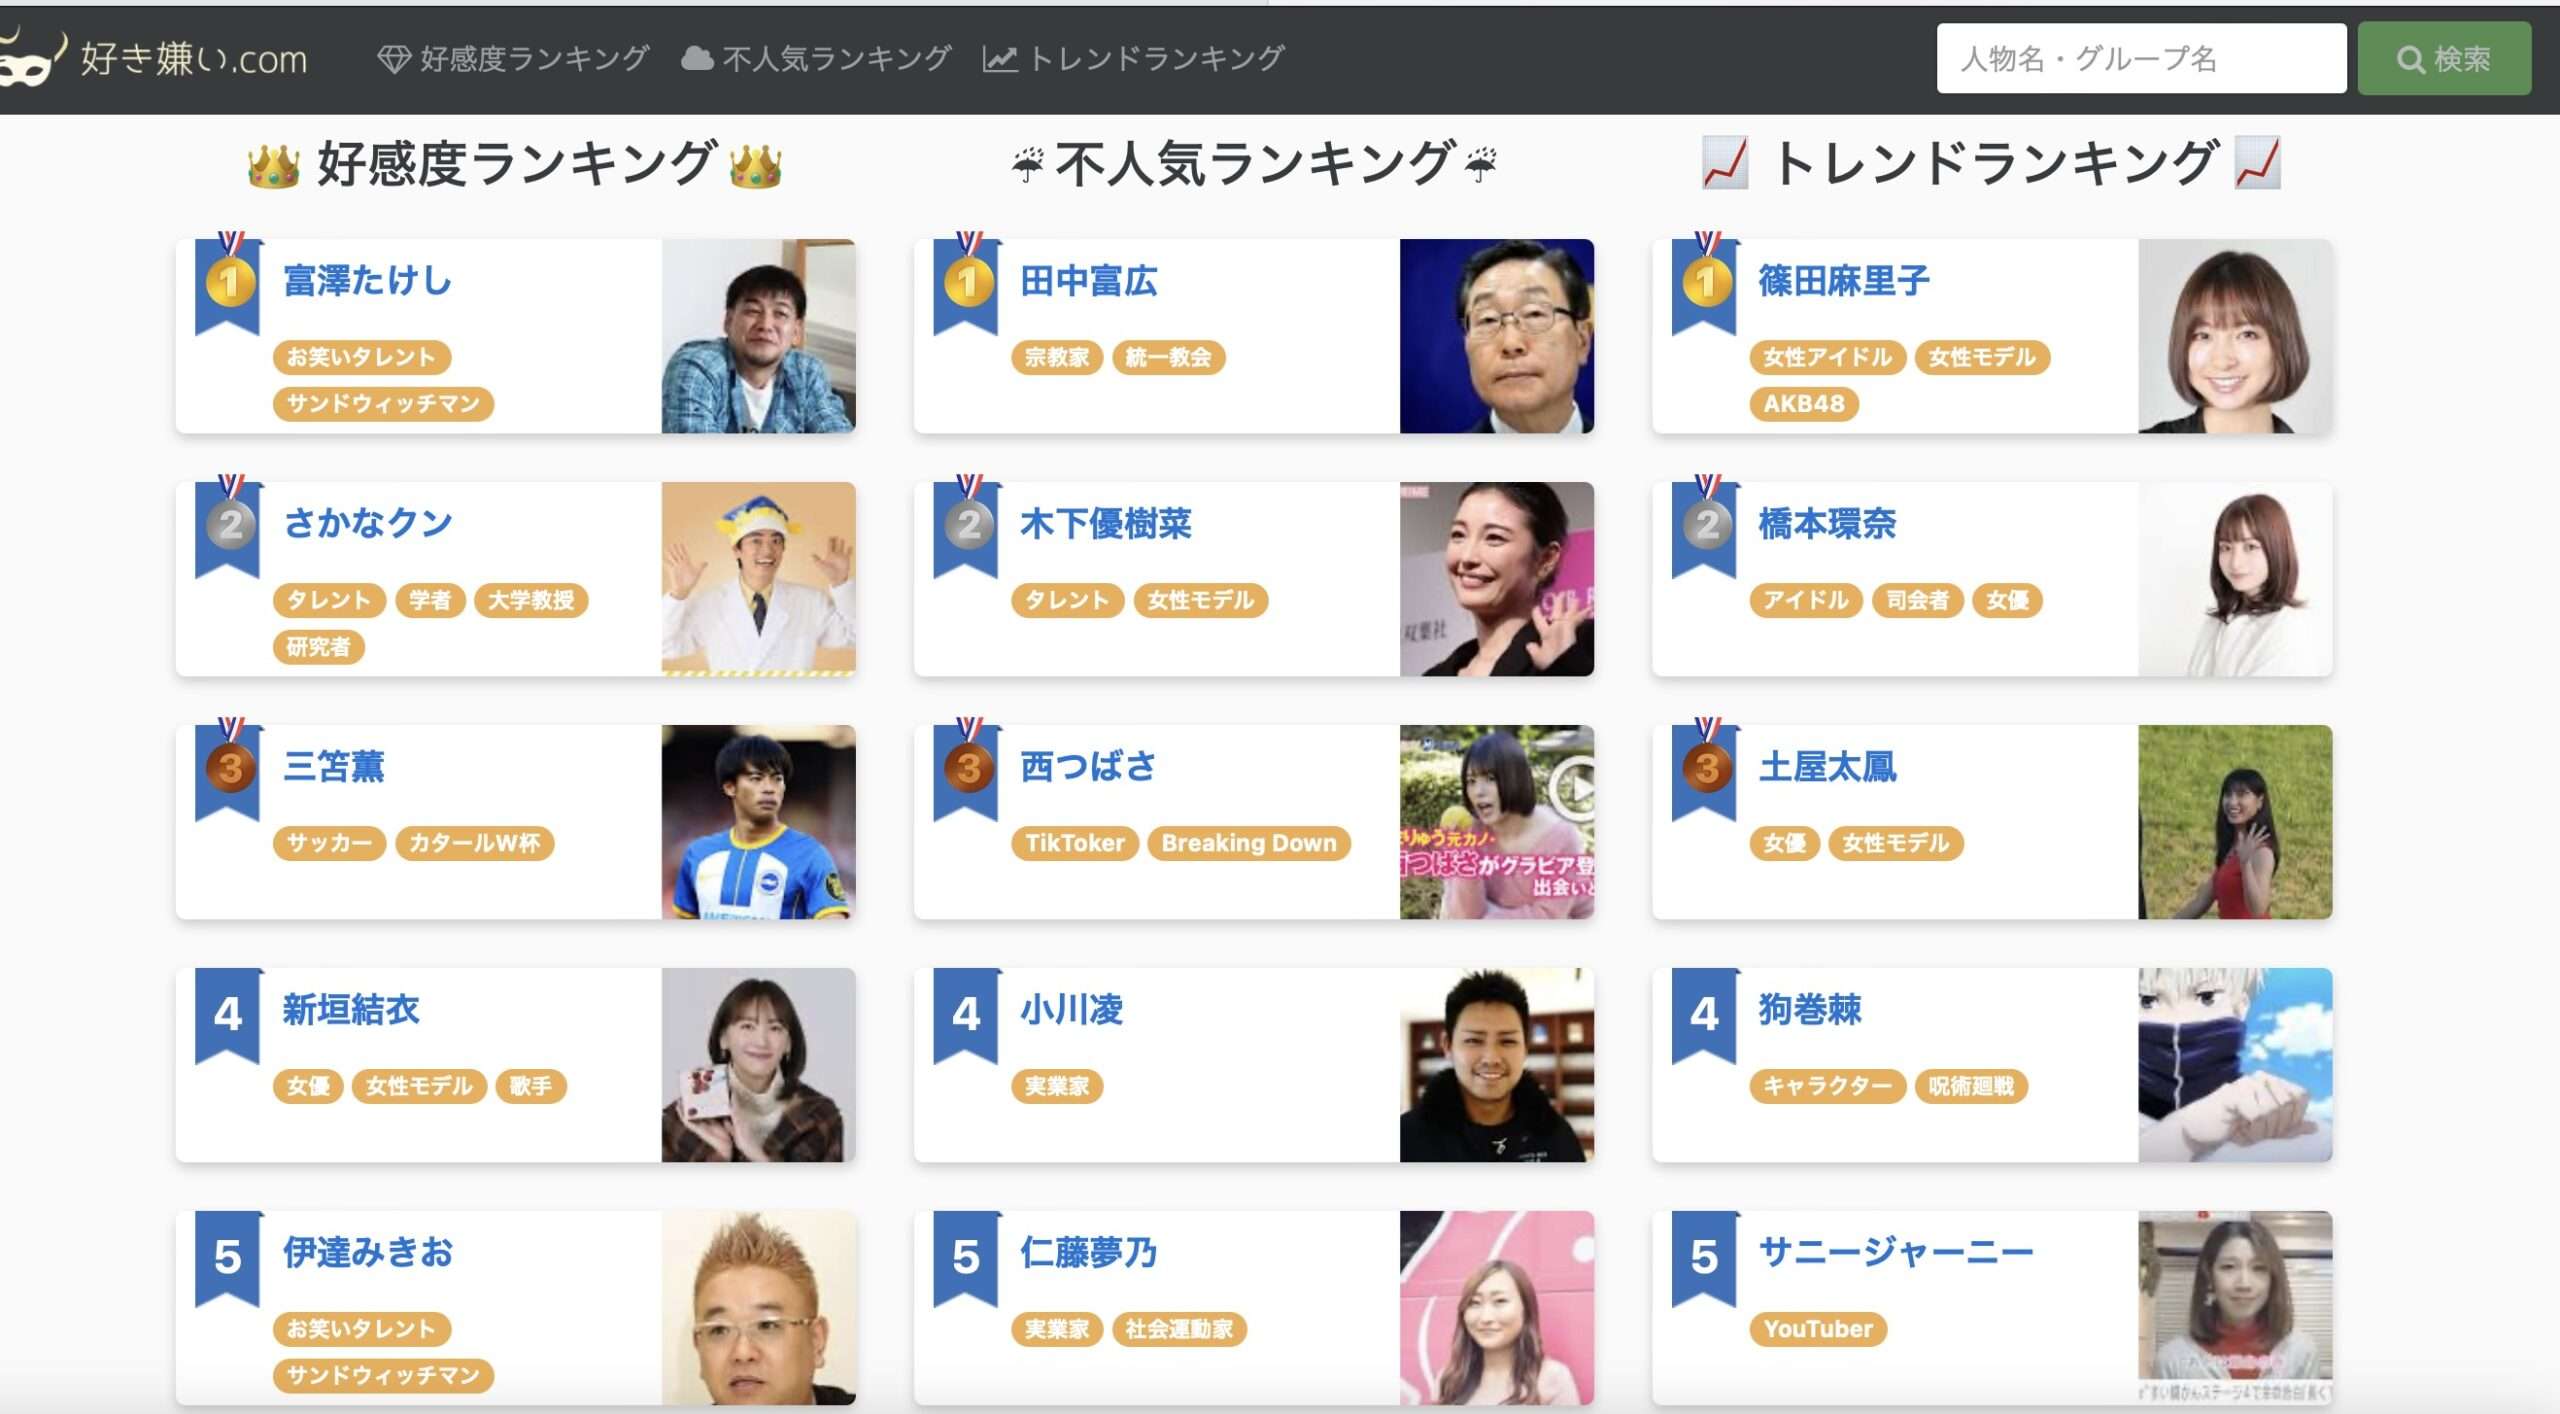Screen dimensions: 2560x1414
Task: Click the 狗巻棘 anime thumbnail
Action: pyautogui.click(x=2235, y=1065)
